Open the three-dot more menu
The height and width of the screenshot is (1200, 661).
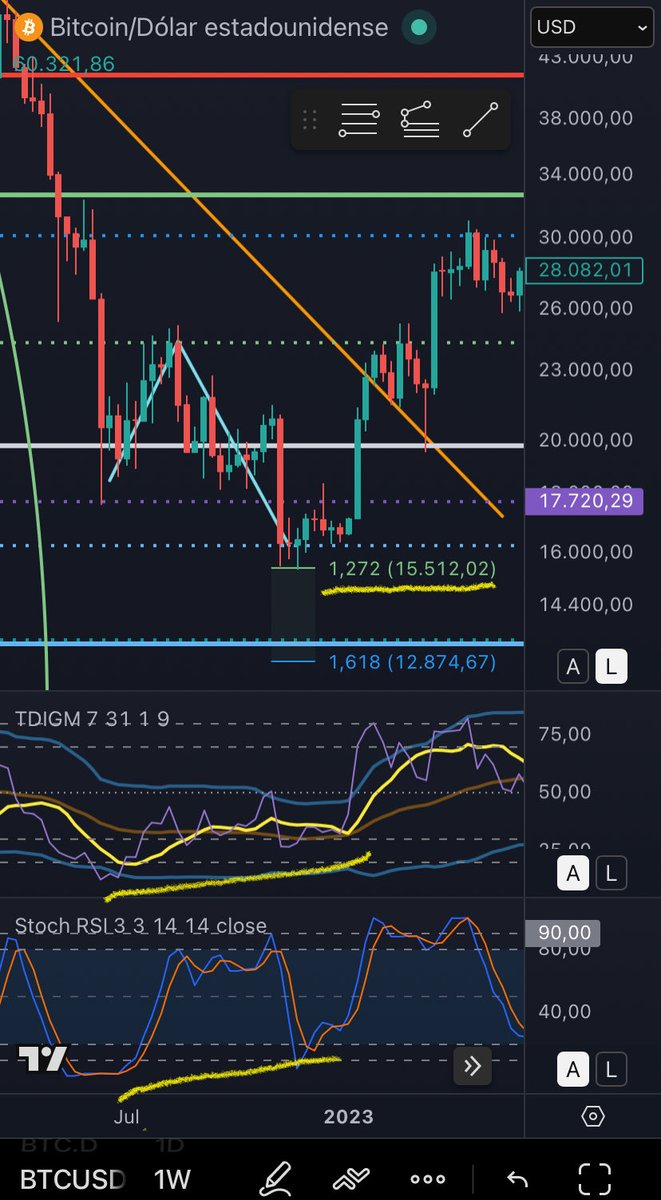428,1178
